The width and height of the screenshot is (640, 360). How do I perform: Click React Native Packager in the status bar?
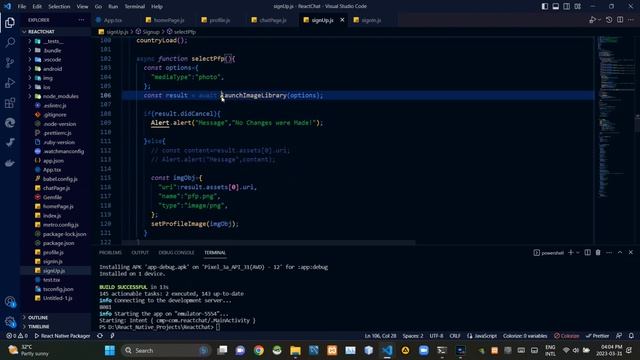coord(62,336)
